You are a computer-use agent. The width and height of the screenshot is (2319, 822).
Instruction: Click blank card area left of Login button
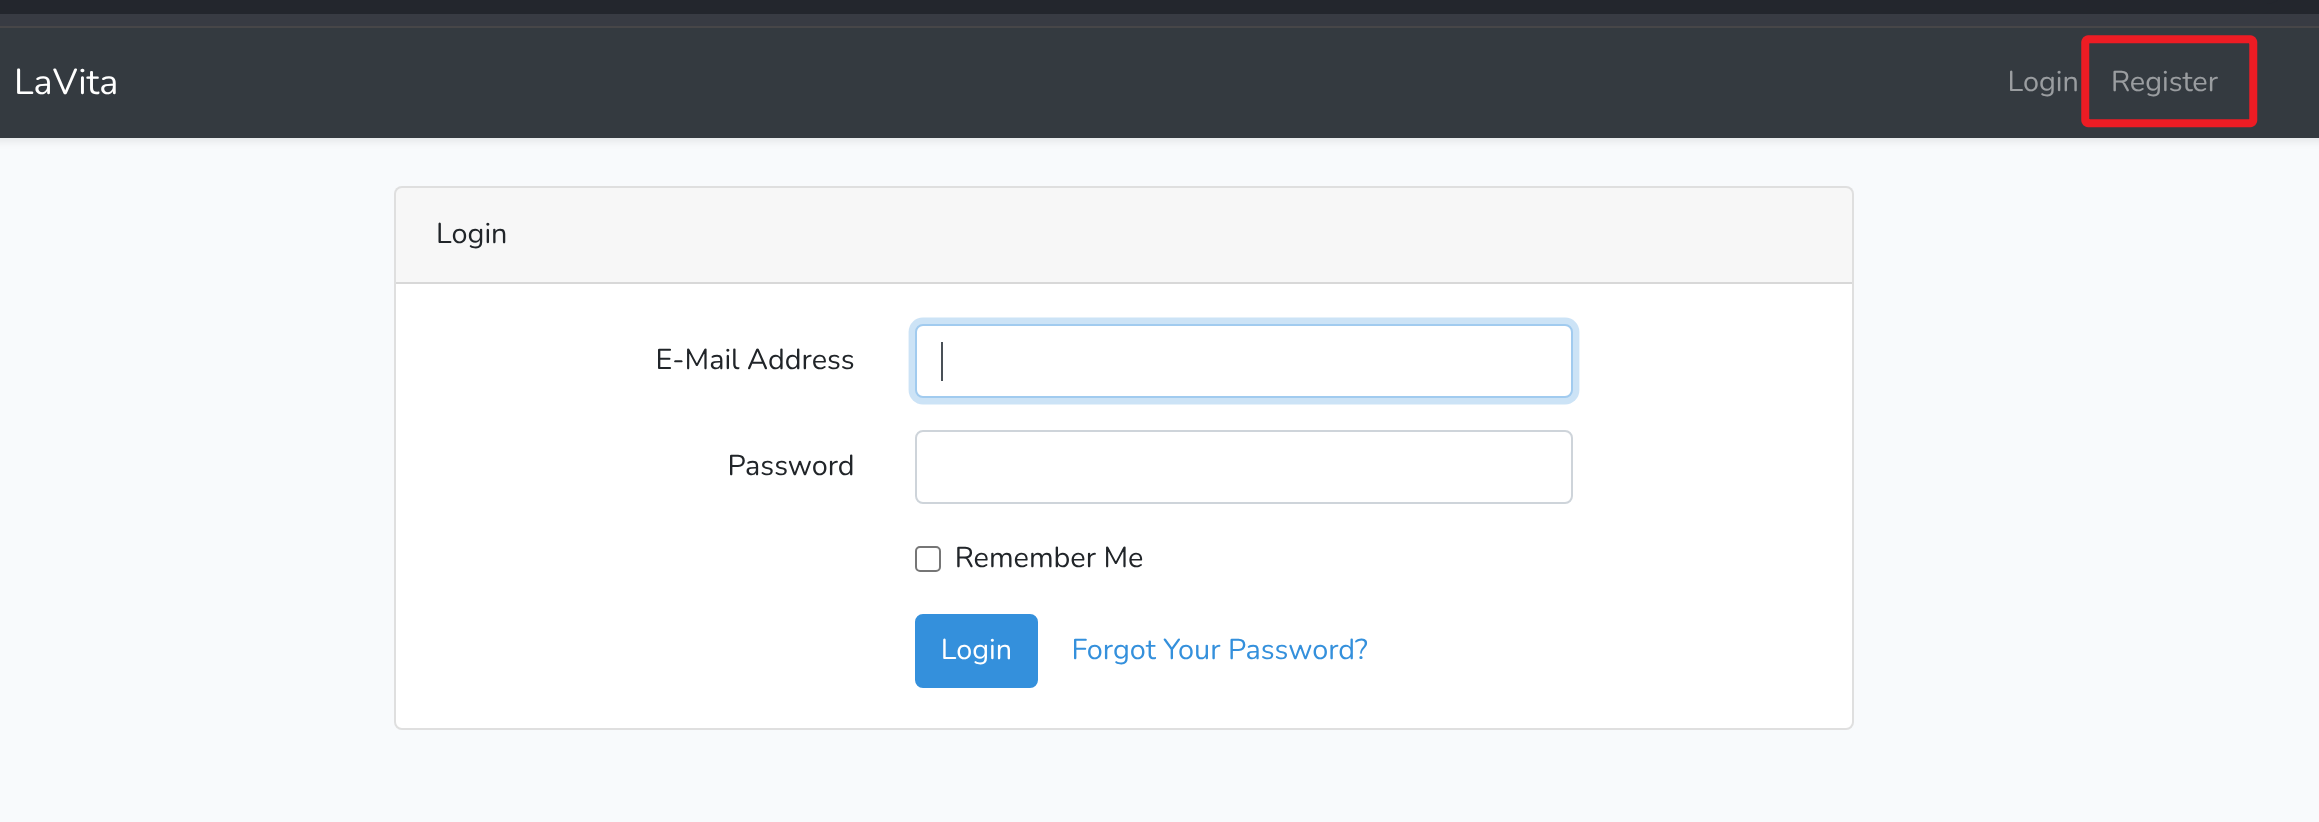pos(650,650)
